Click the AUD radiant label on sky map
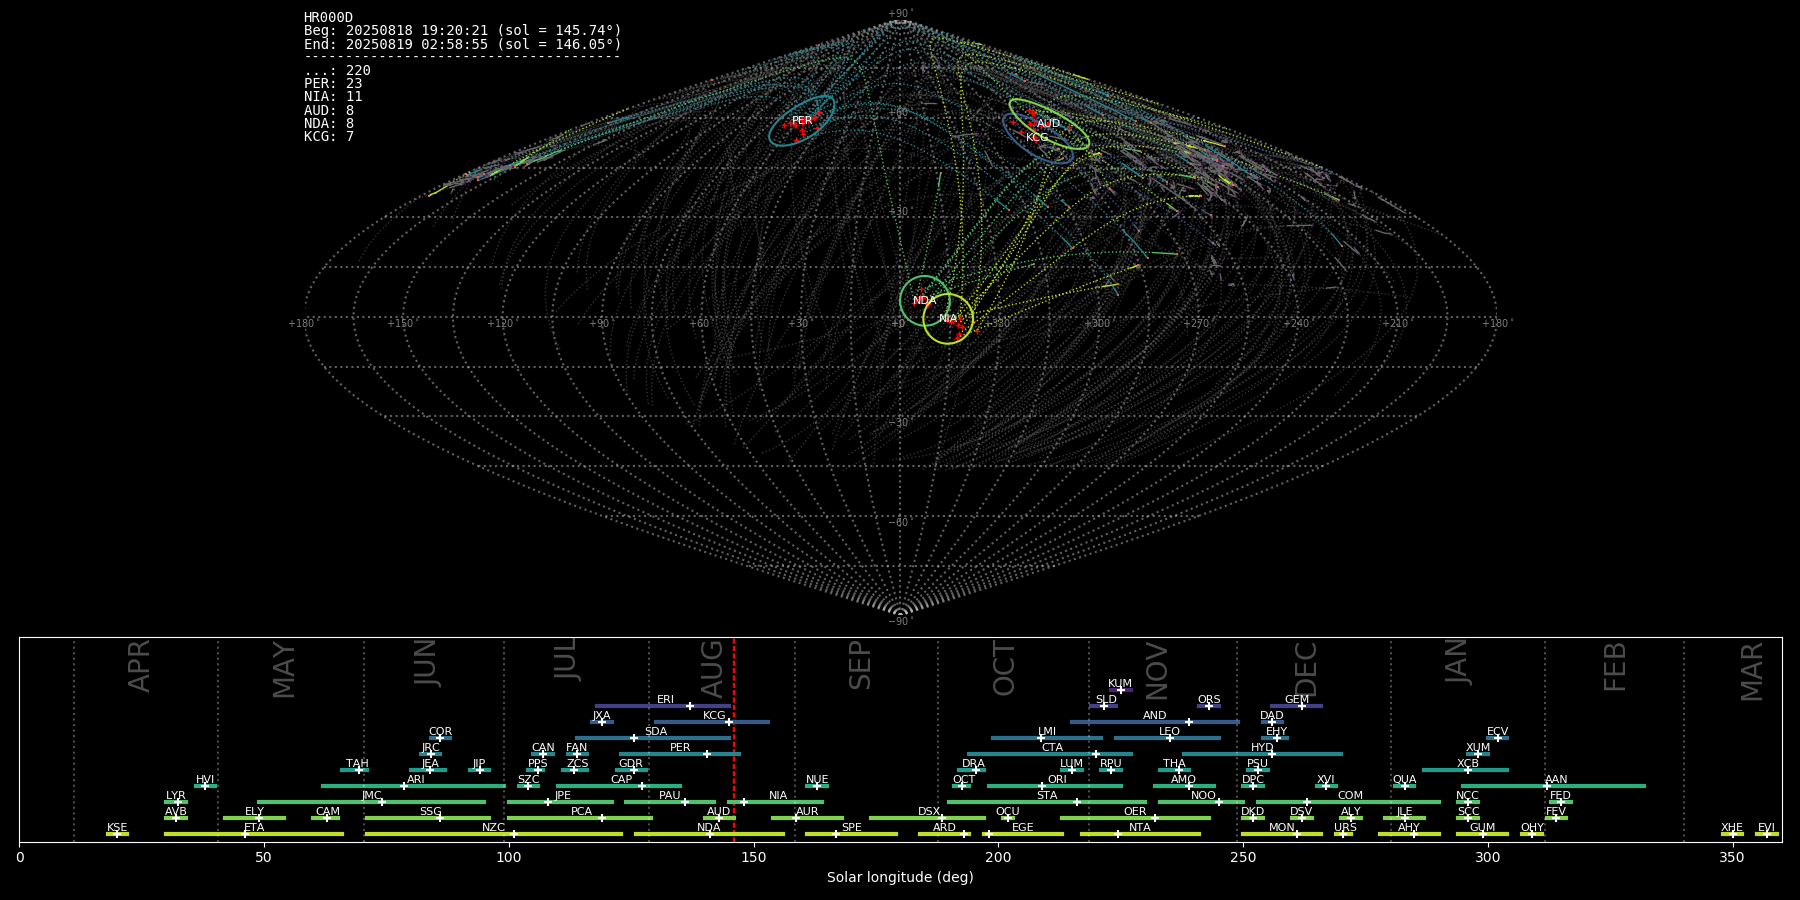The width and height of the screenshot is (1800, 900). [1048, 124]
